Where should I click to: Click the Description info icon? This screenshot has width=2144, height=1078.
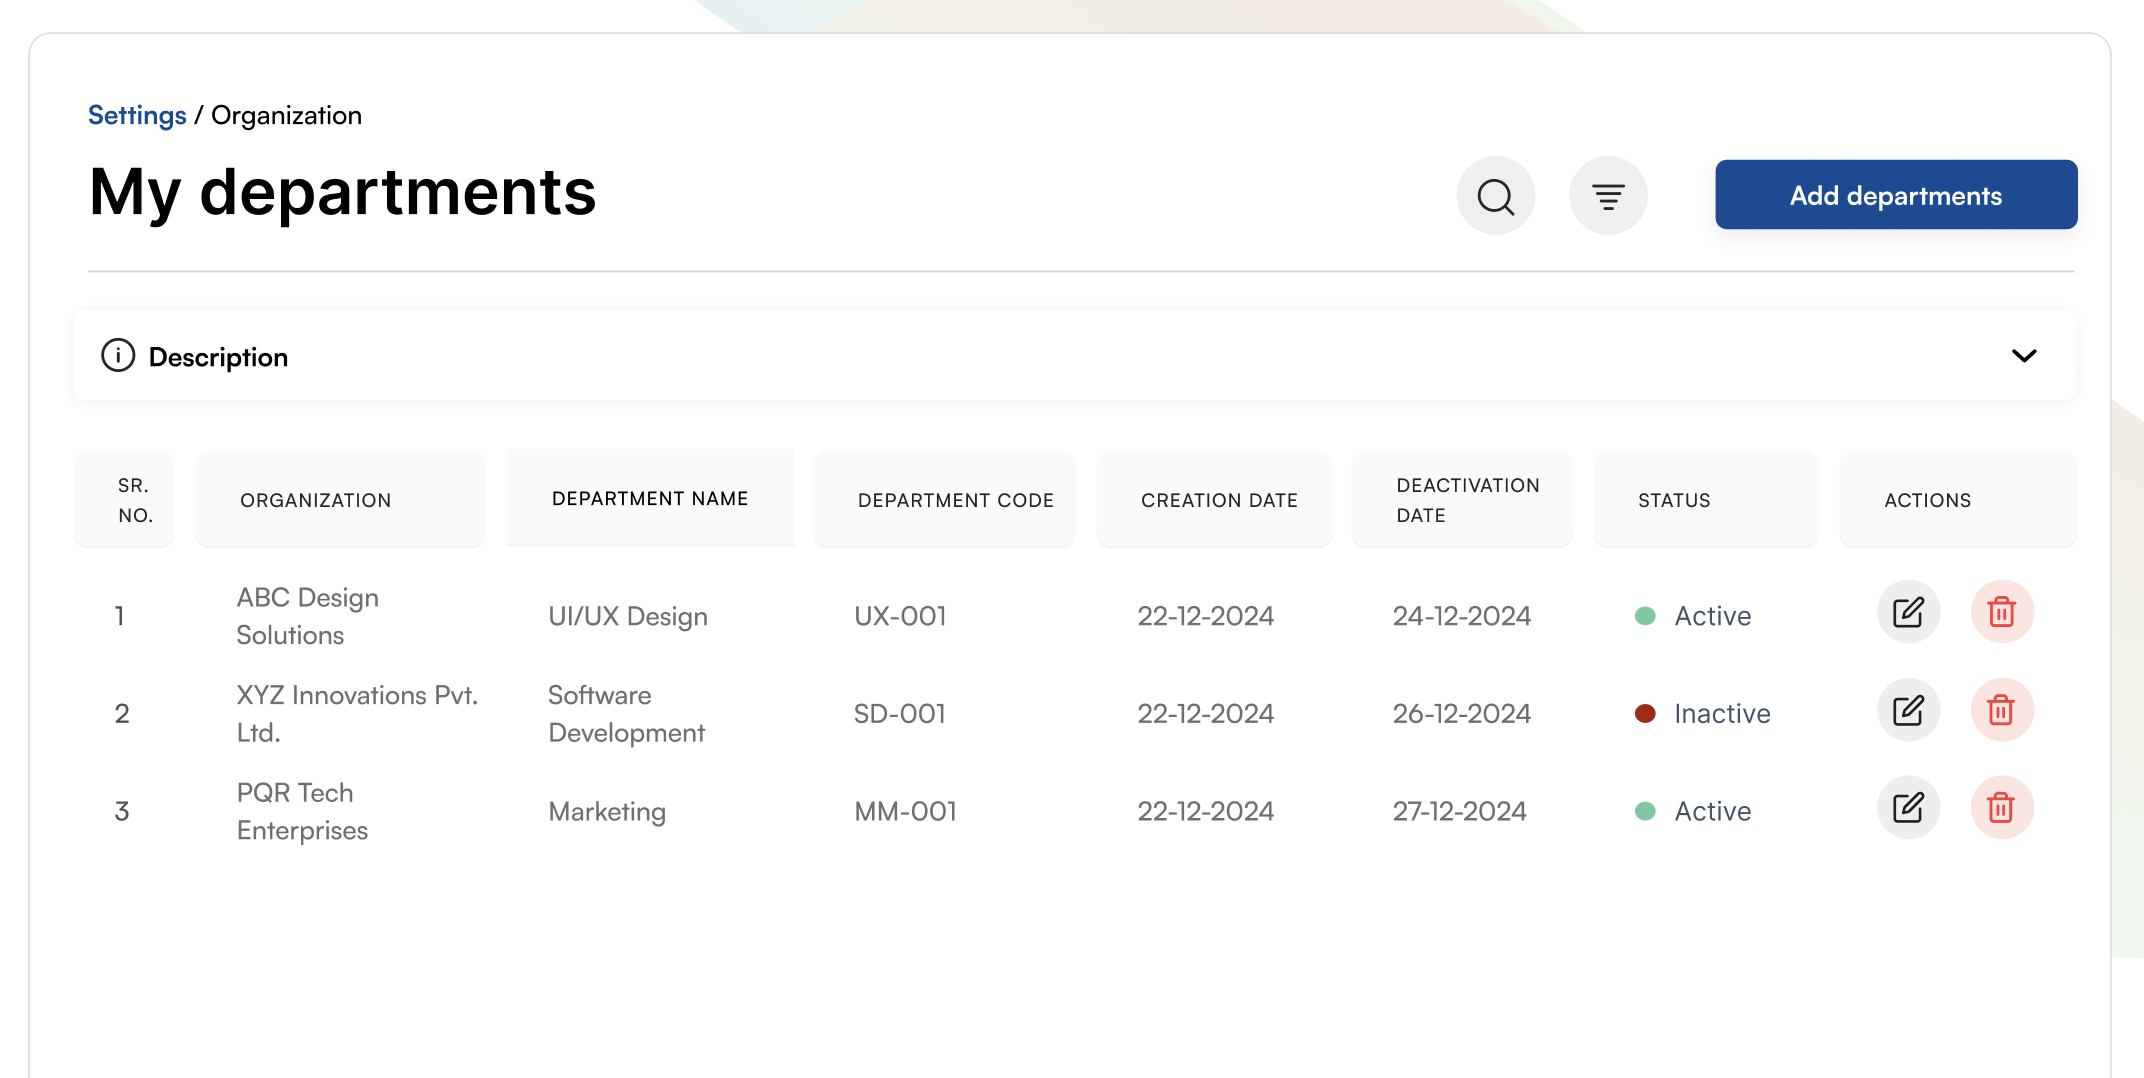[118, 356]
